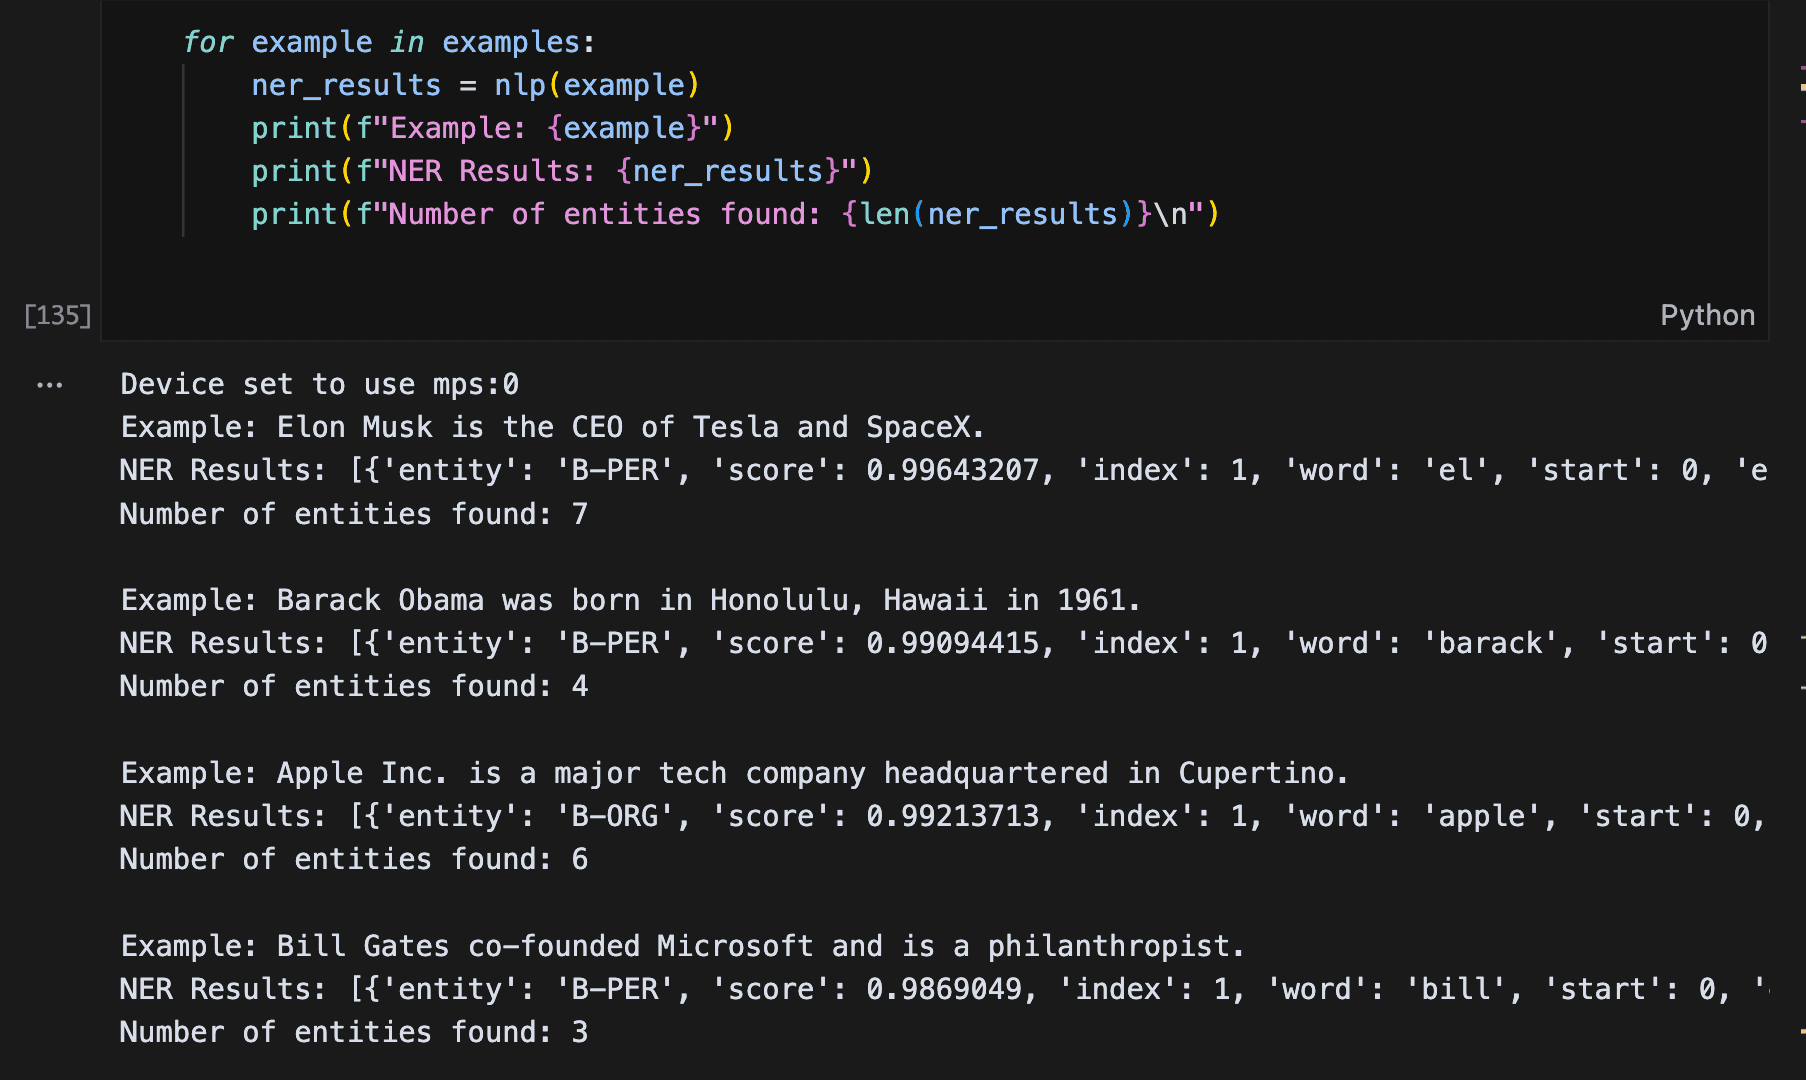This screenshot has width=1806, height=1080.
Task: Place cursor on the 'for' keyword
Action: click(208, 42)
